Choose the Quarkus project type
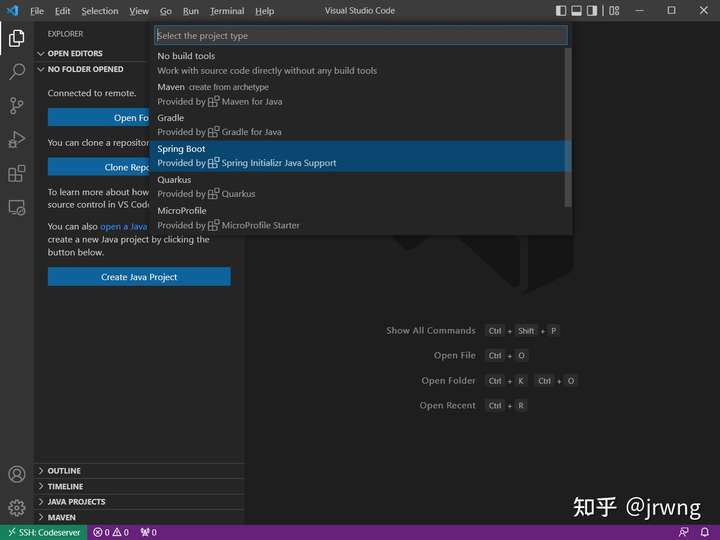Viewport: 720px width, 540px height. (358, 187)
